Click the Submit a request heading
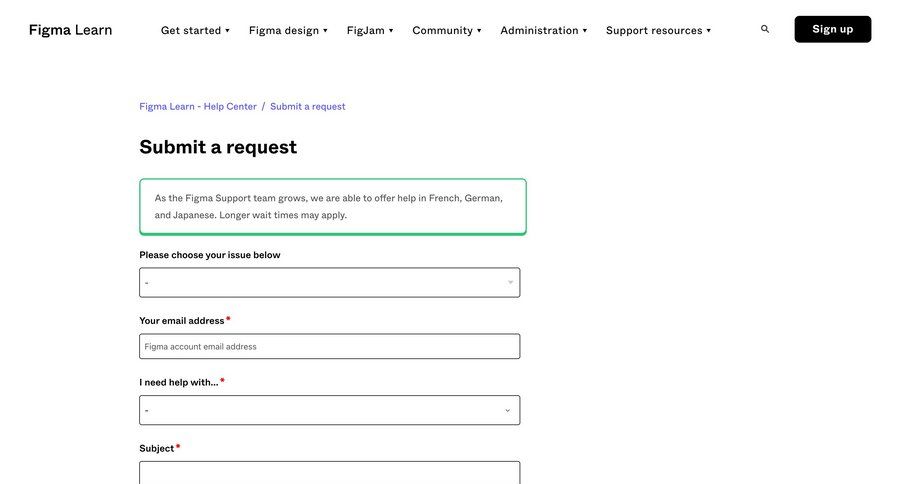The width and height of the screenshot is (900, 484). pos(218,147)
